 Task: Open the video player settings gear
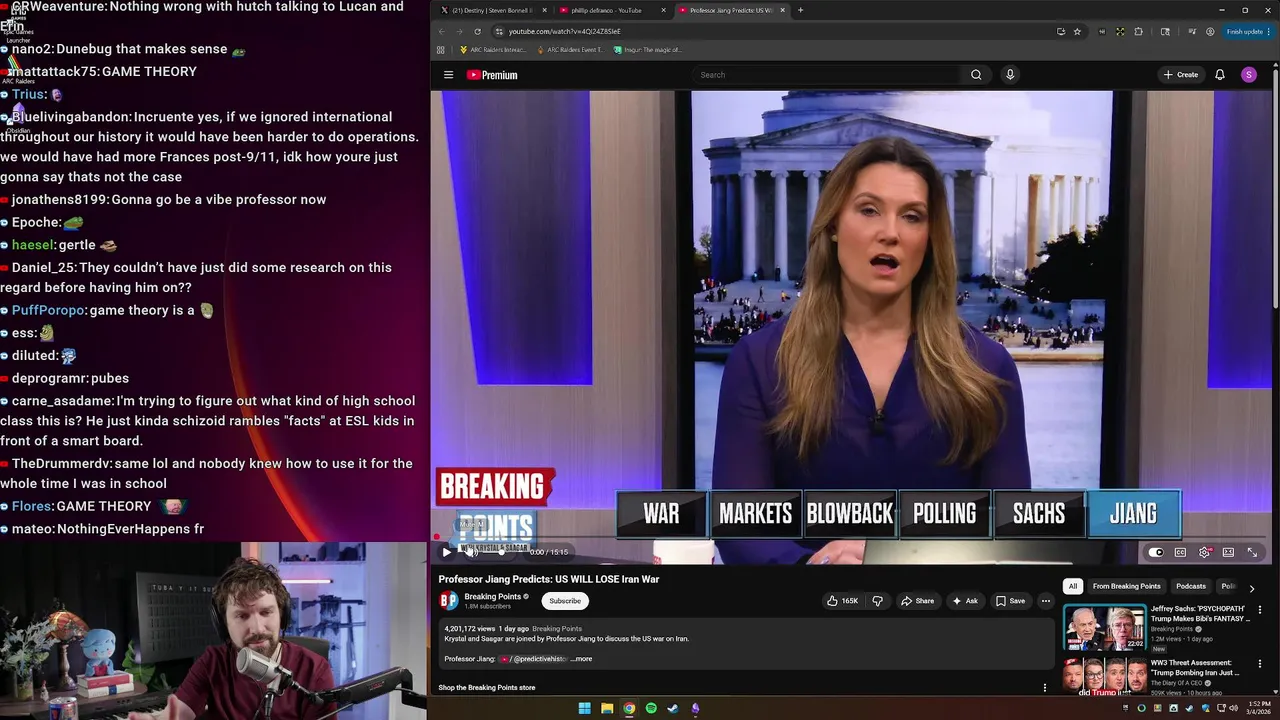click(x=1204, y=552)
